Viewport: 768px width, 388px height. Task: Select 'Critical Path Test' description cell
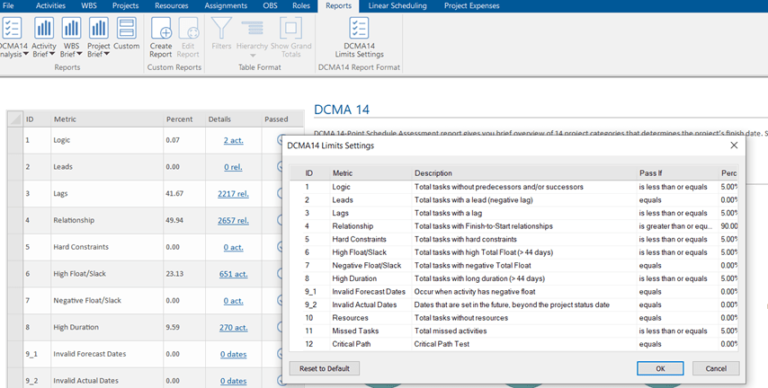click(x=524, y=344)
